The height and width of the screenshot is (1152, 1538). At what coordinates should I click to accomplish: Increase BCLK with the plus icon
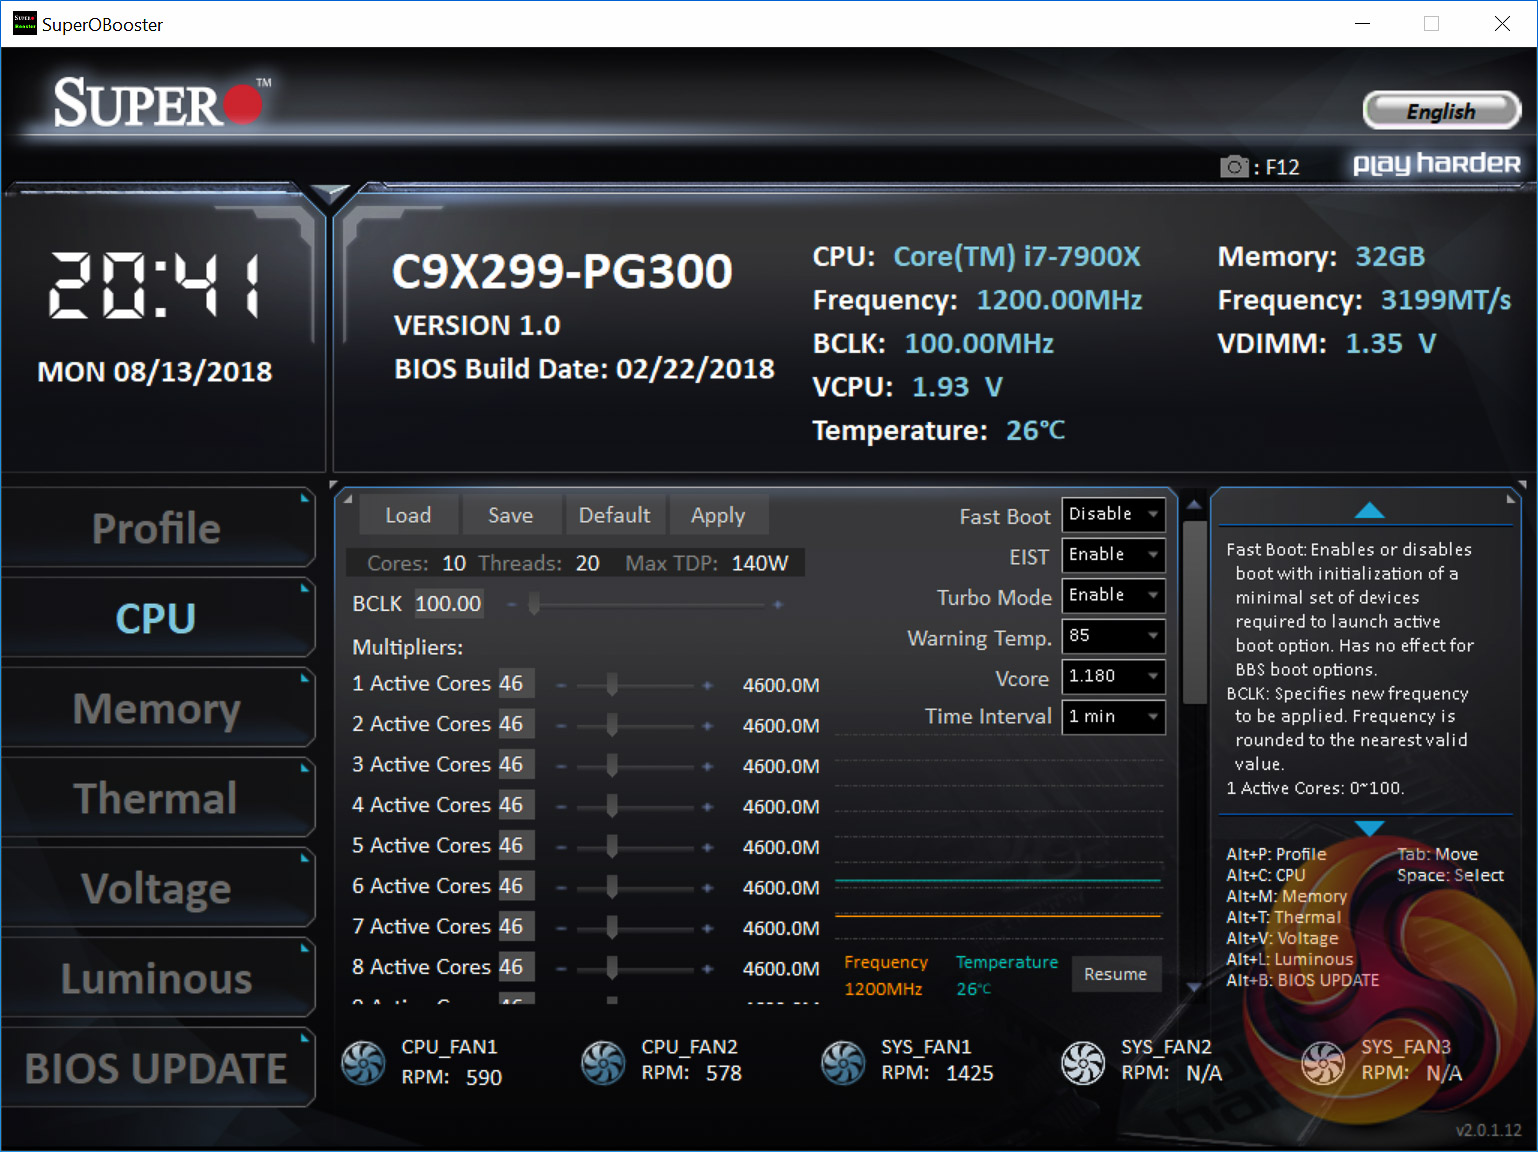click(777, 604)
